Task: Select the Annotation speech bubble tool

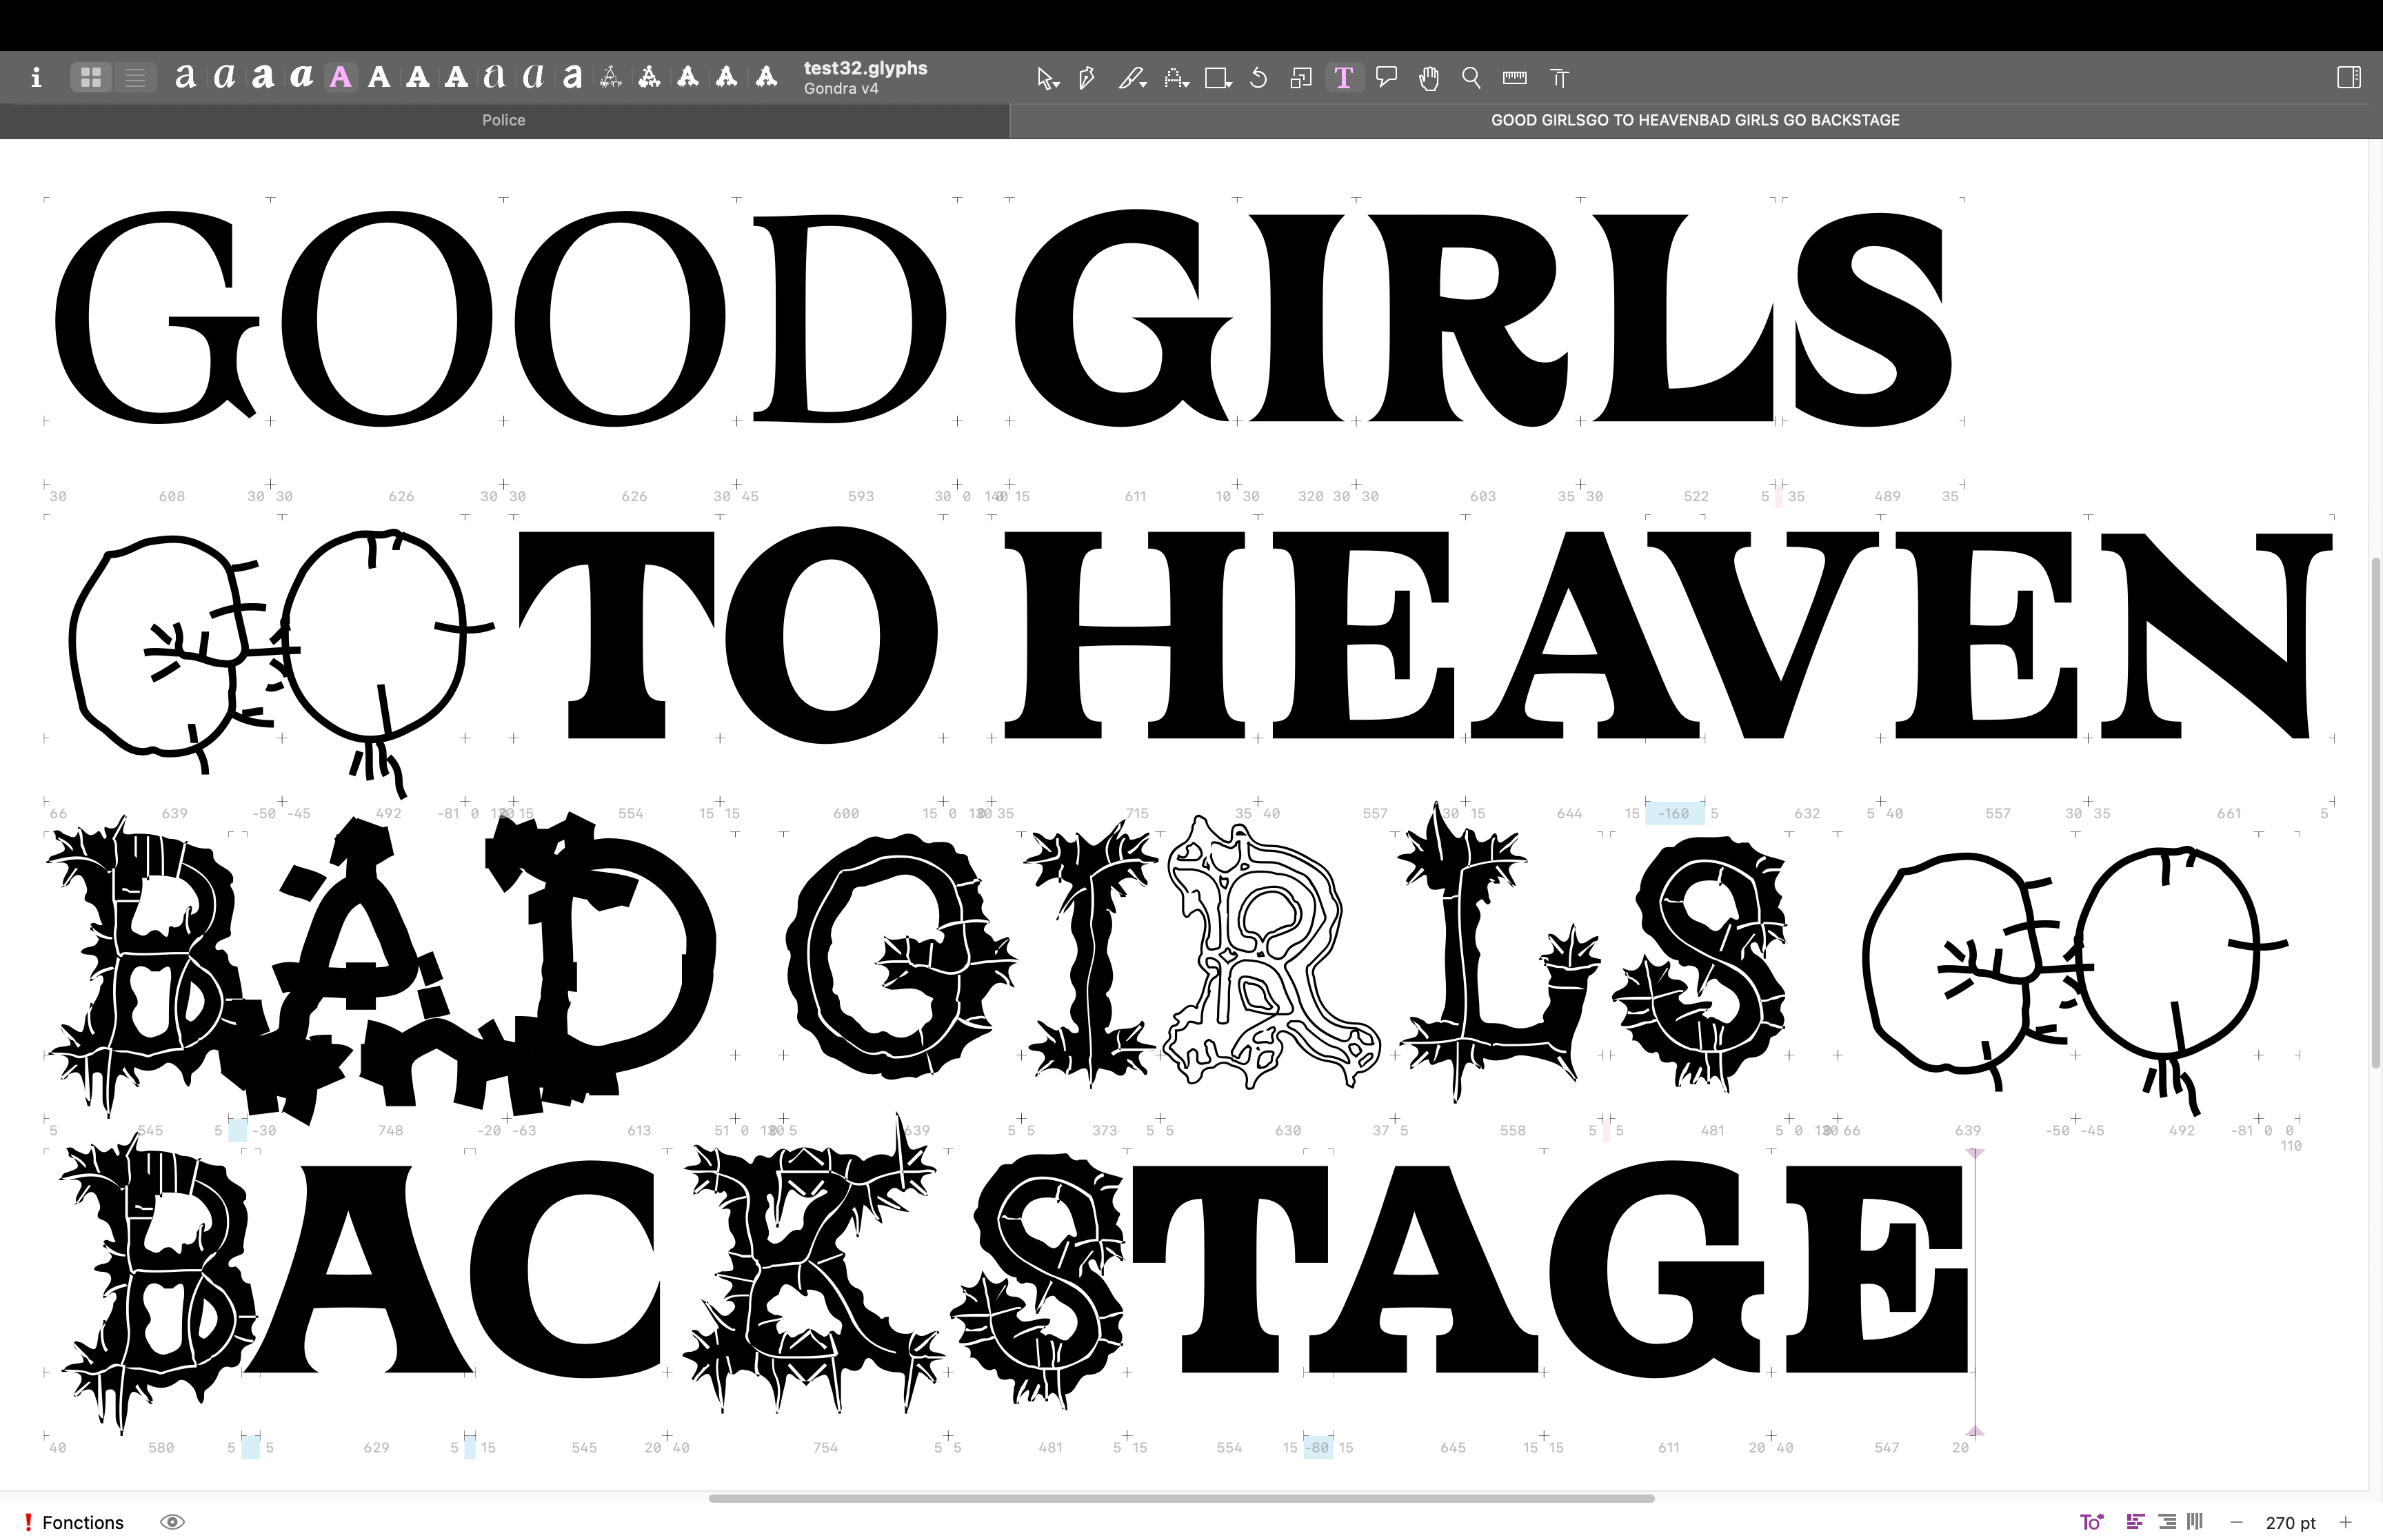Action: click(1386, 78)
